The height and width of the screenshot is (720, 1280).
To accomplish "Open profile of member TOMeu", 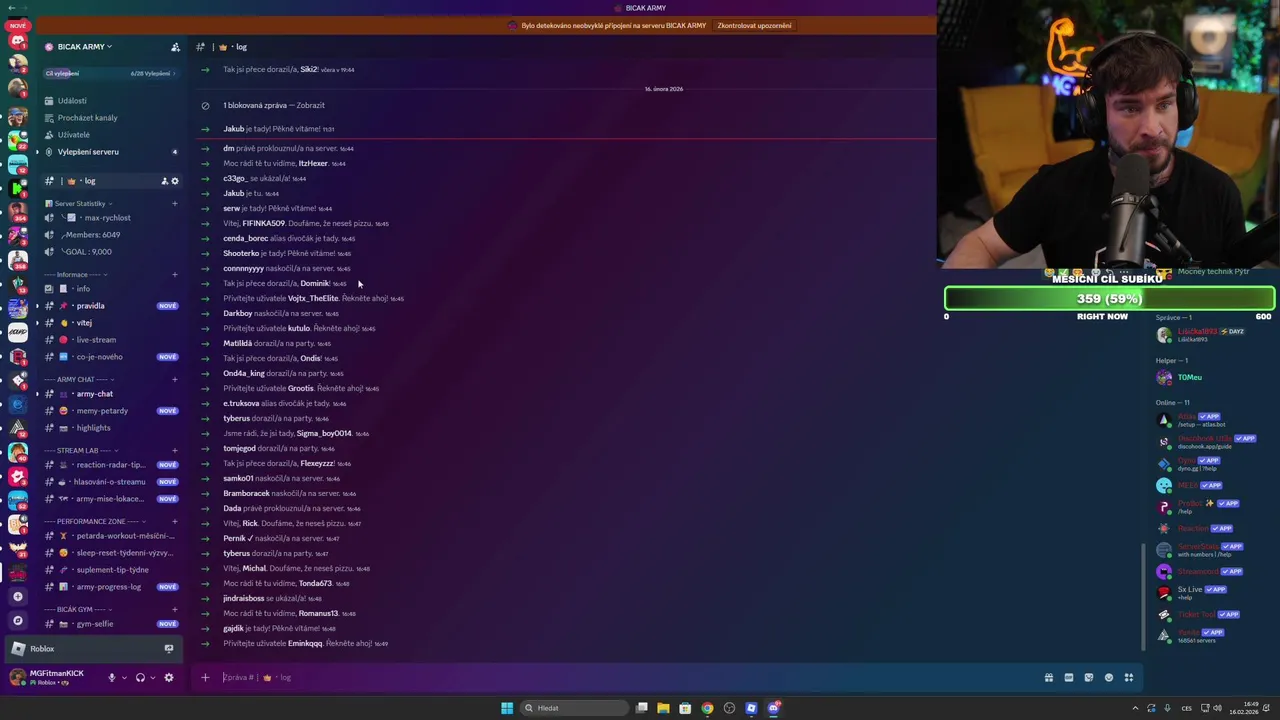I will coord(1190,378).
